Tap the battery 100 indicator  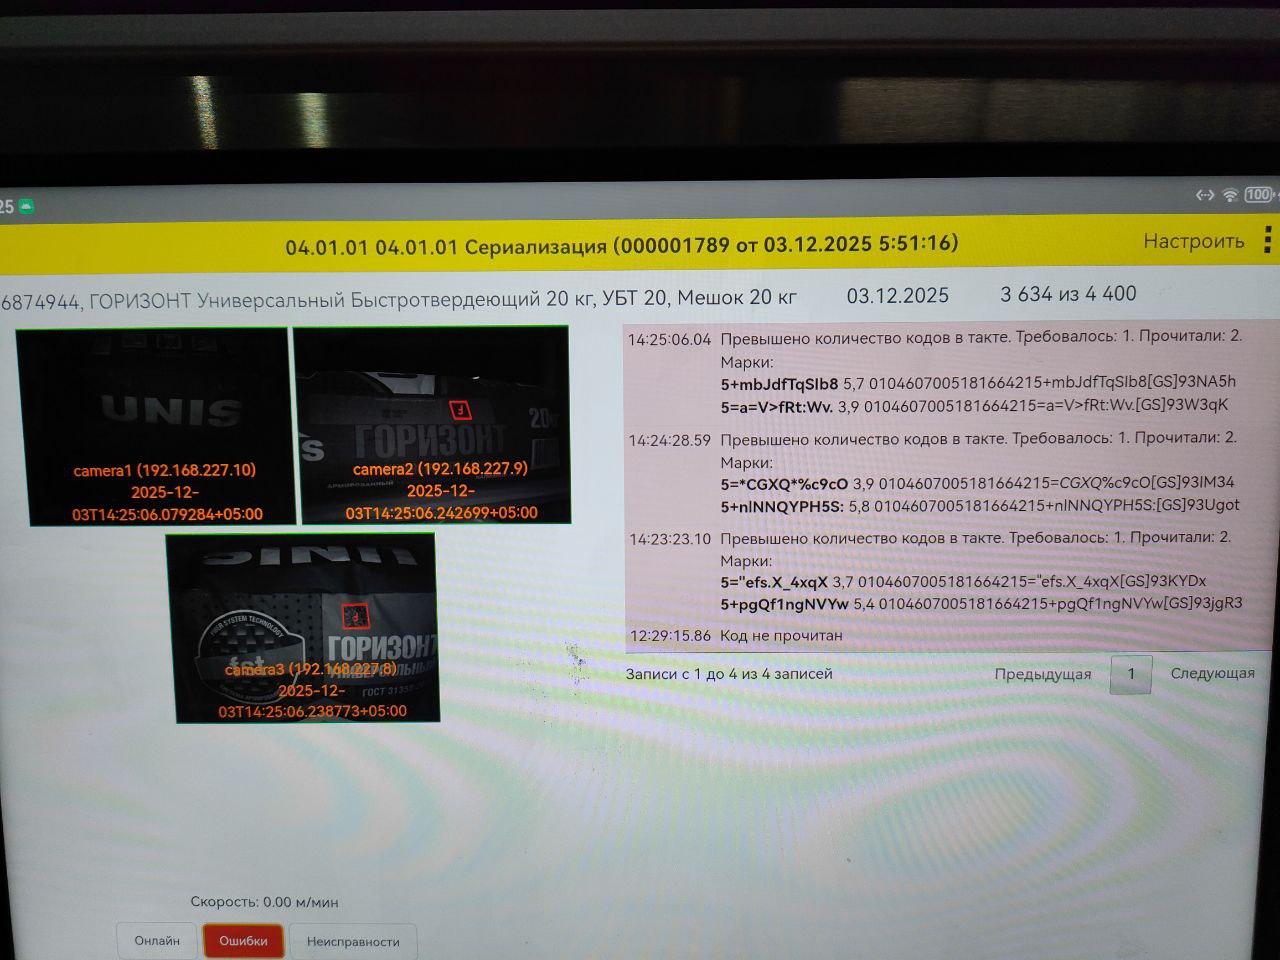coord(1258,195)
